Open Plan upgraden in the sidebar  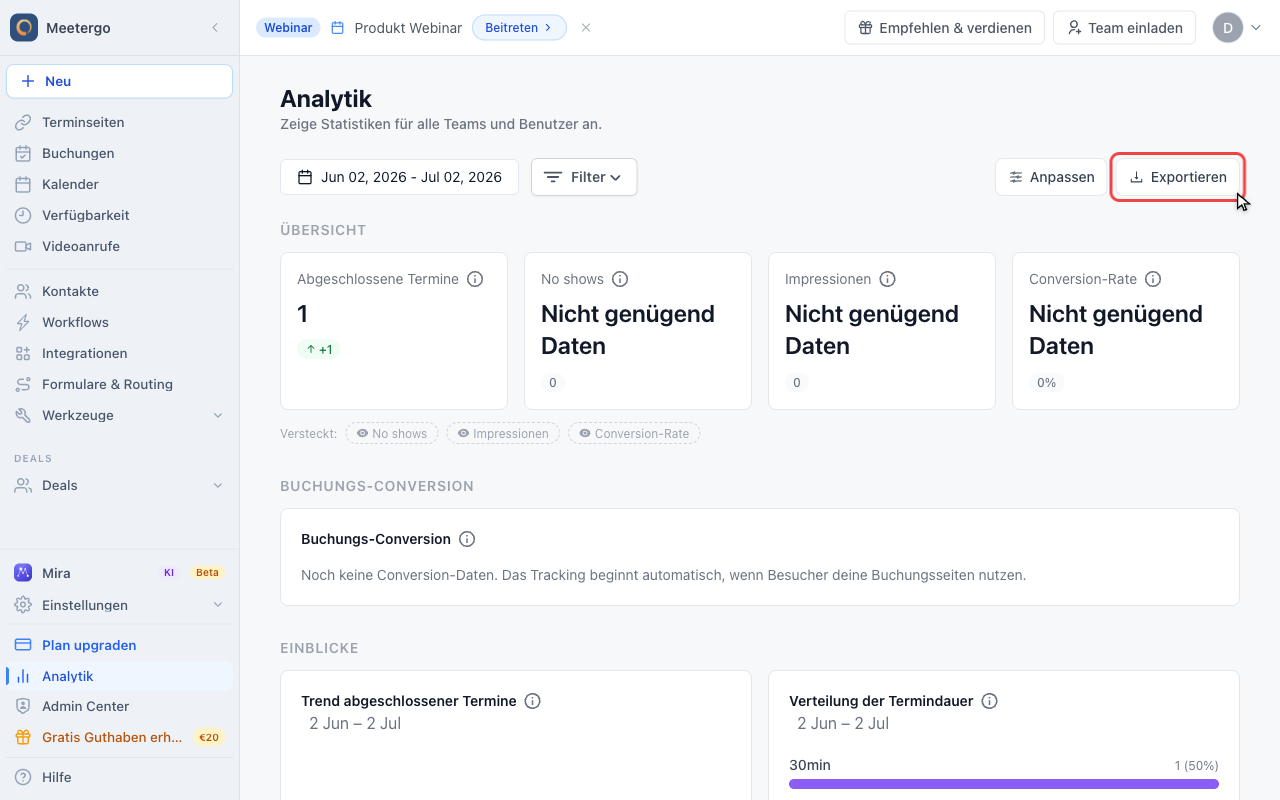[119, 645]
